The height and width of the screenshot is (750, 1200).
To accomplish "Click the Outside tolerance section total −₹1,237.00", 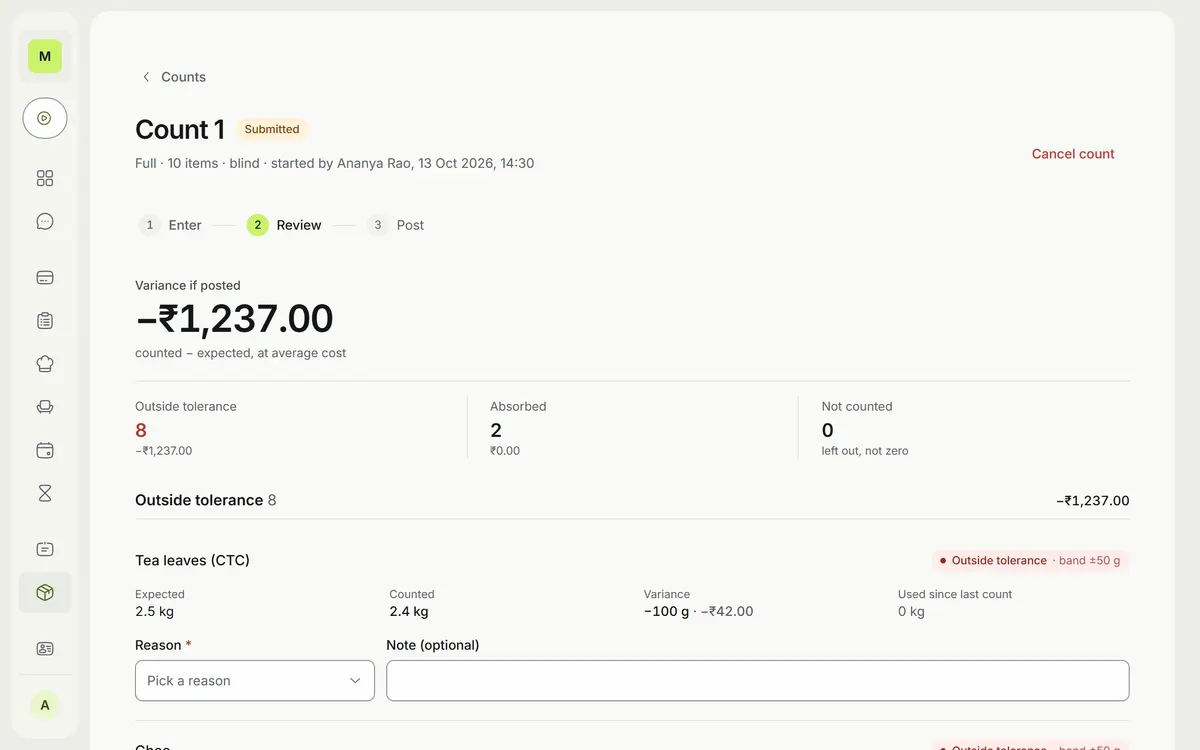I will click(x=1093, y=500).
